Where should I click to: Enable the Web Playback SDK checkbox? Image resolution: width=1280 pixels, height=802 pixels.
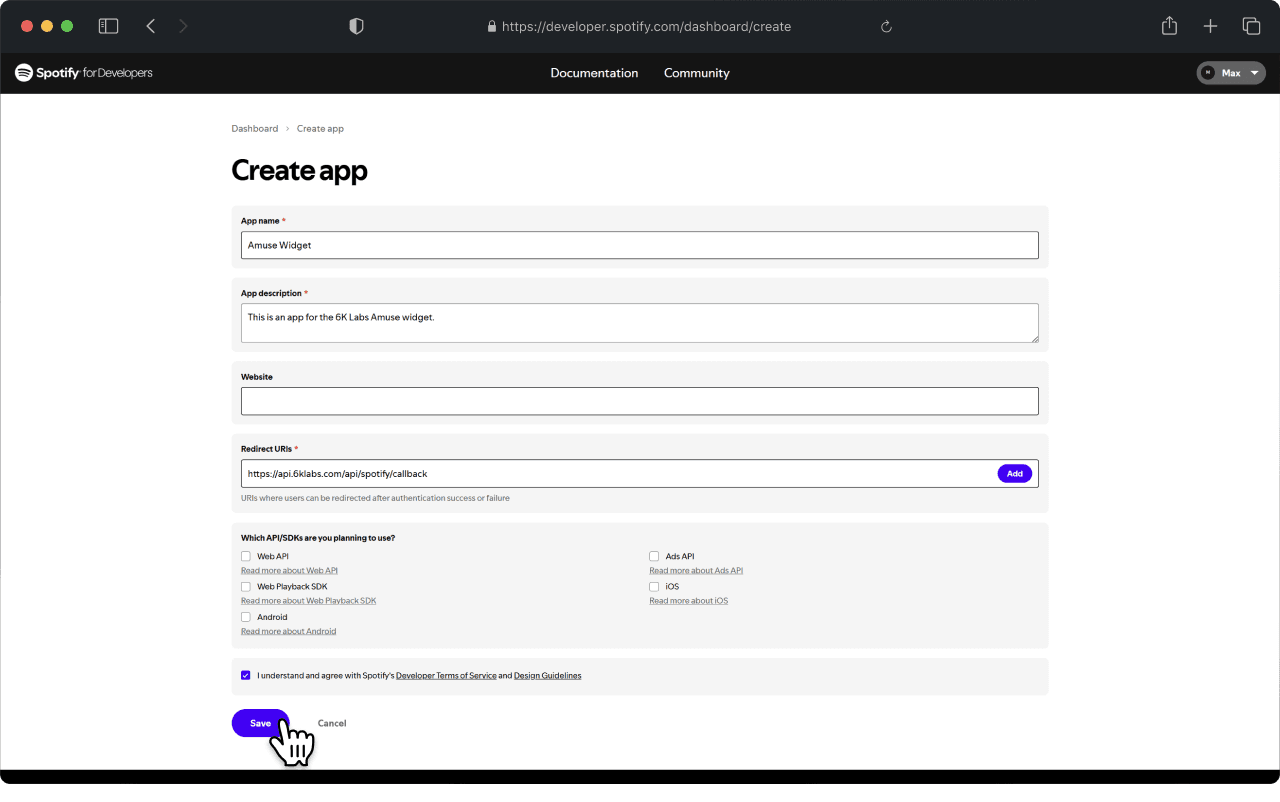click(x=246, y=587)
